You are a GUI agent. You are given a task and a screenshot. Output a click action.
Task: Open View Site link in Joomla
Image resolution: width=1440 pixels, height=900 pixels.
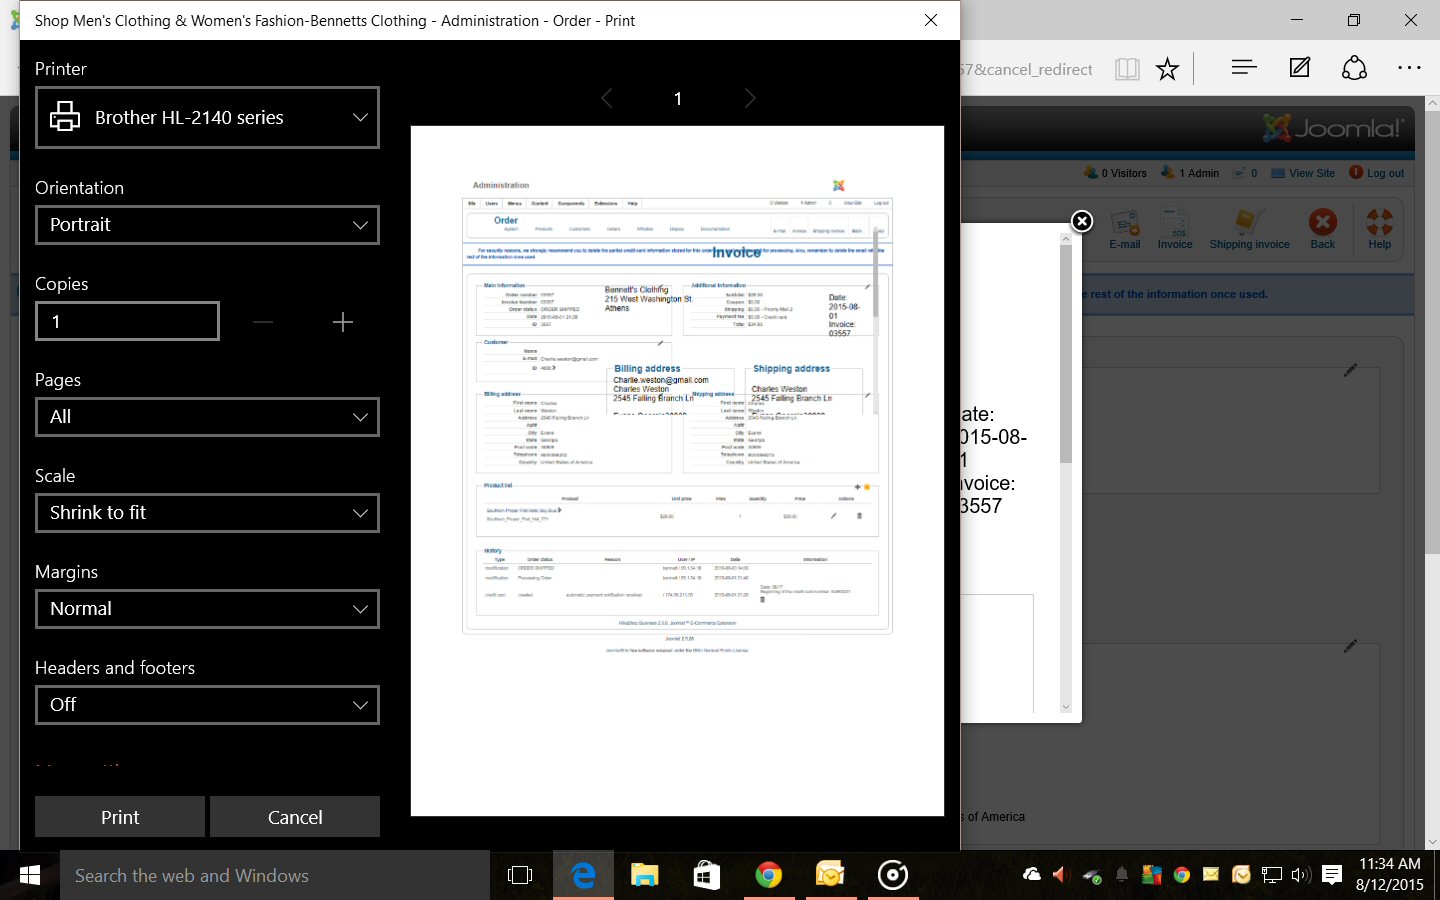(x=1303, y=173)
